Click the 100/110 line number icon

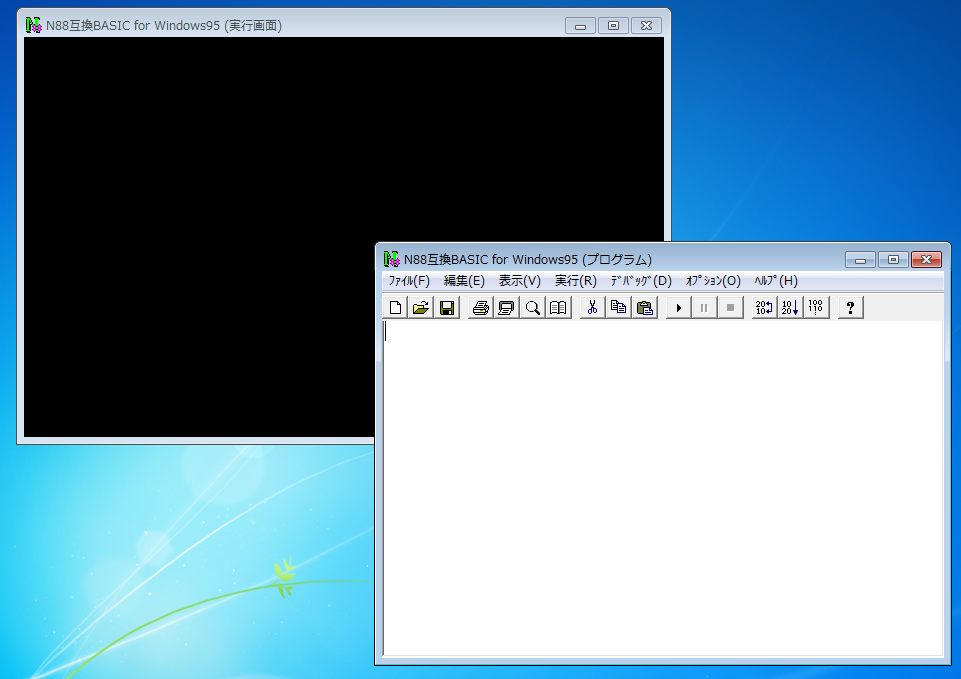[816, 308]
